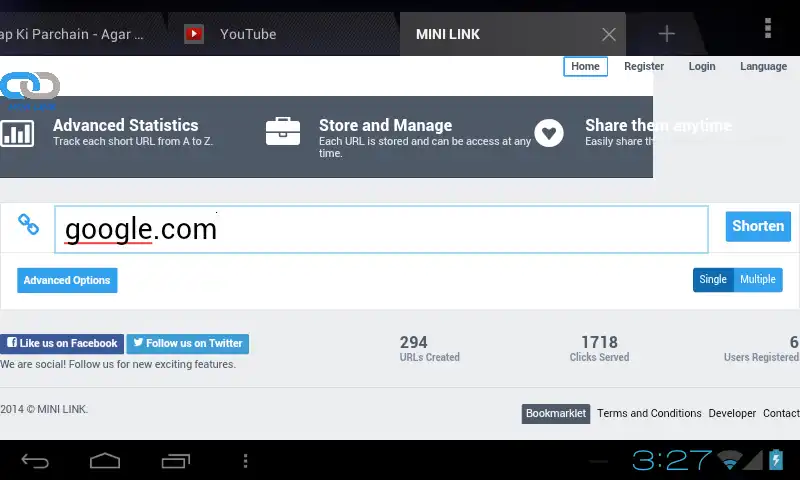
Task: Click the YouTube favicon icon
Action: pyautogui.click(x=194, y=34)
